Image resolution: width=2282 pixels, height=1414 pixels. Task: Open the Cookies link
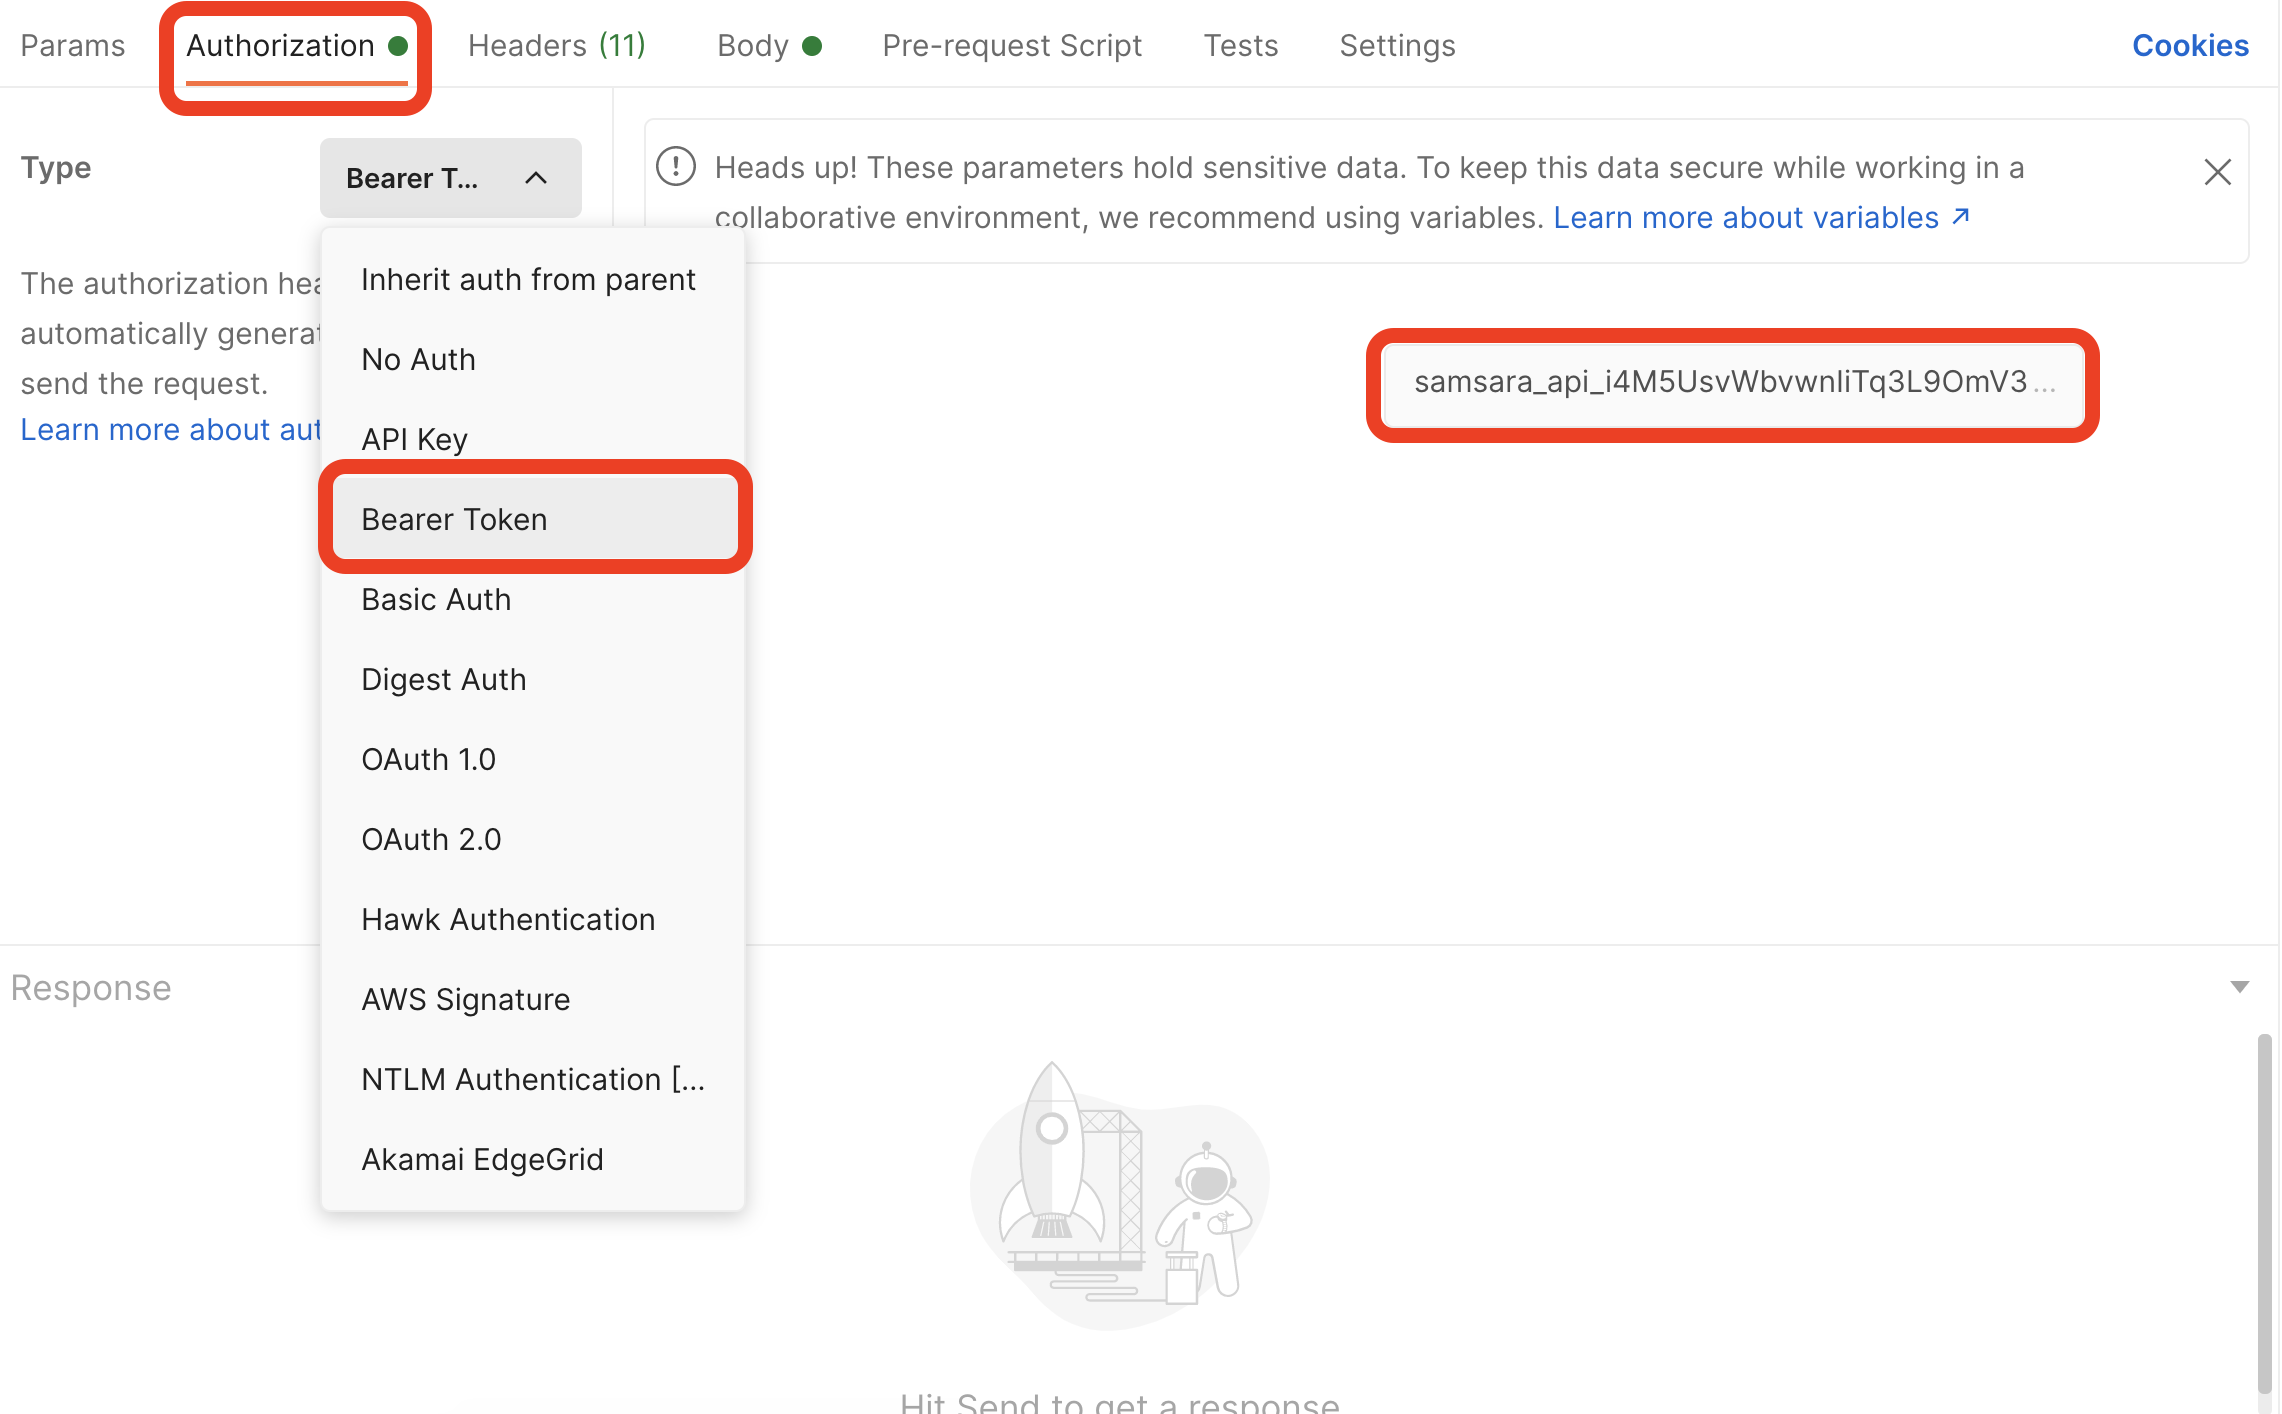(2189, 45)
